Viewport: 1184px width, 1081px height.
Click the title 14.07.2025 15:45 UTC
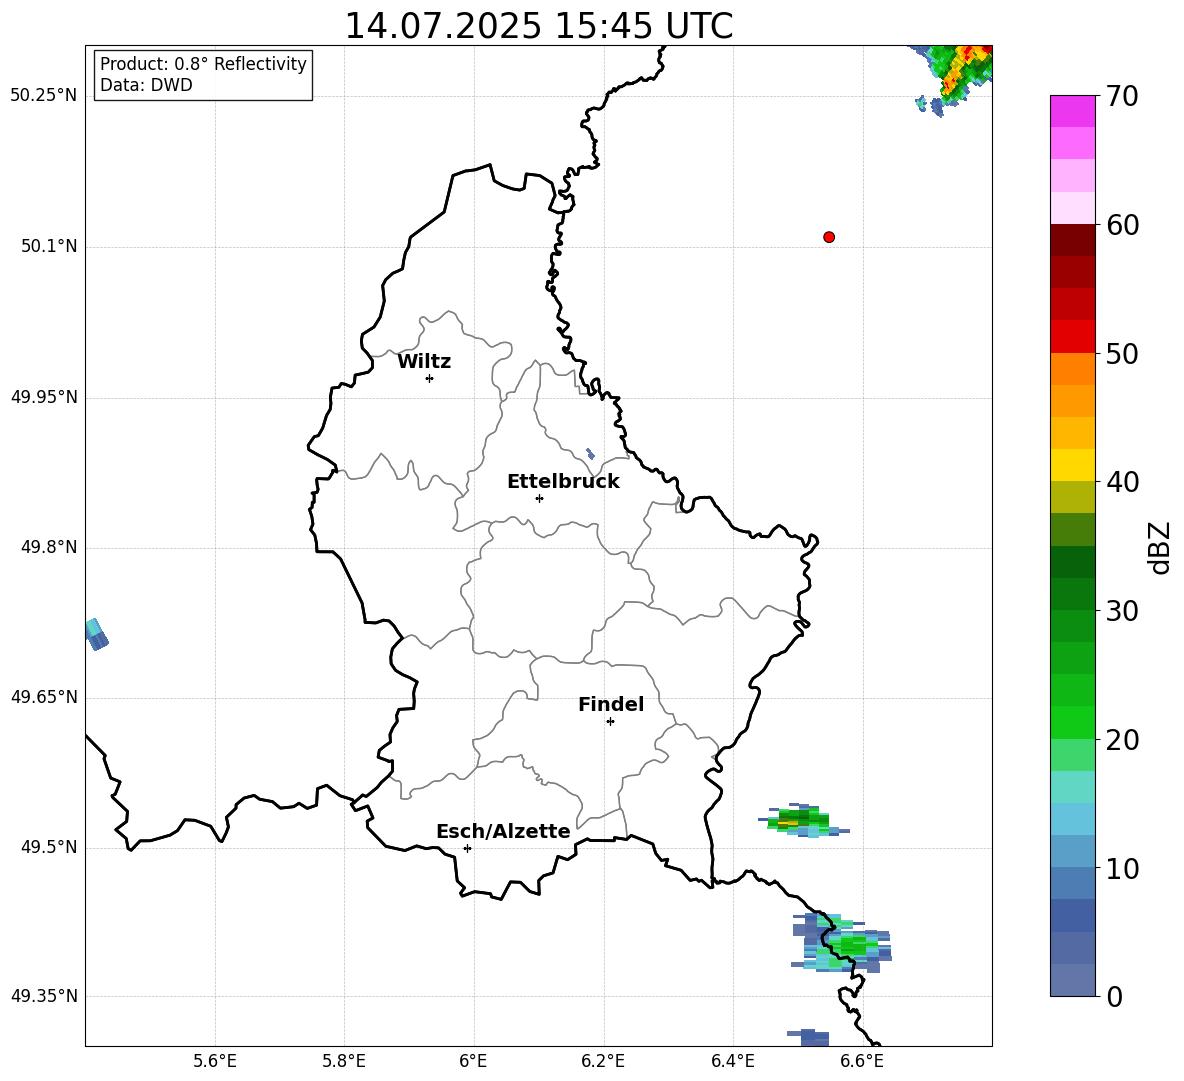[538, 26]
